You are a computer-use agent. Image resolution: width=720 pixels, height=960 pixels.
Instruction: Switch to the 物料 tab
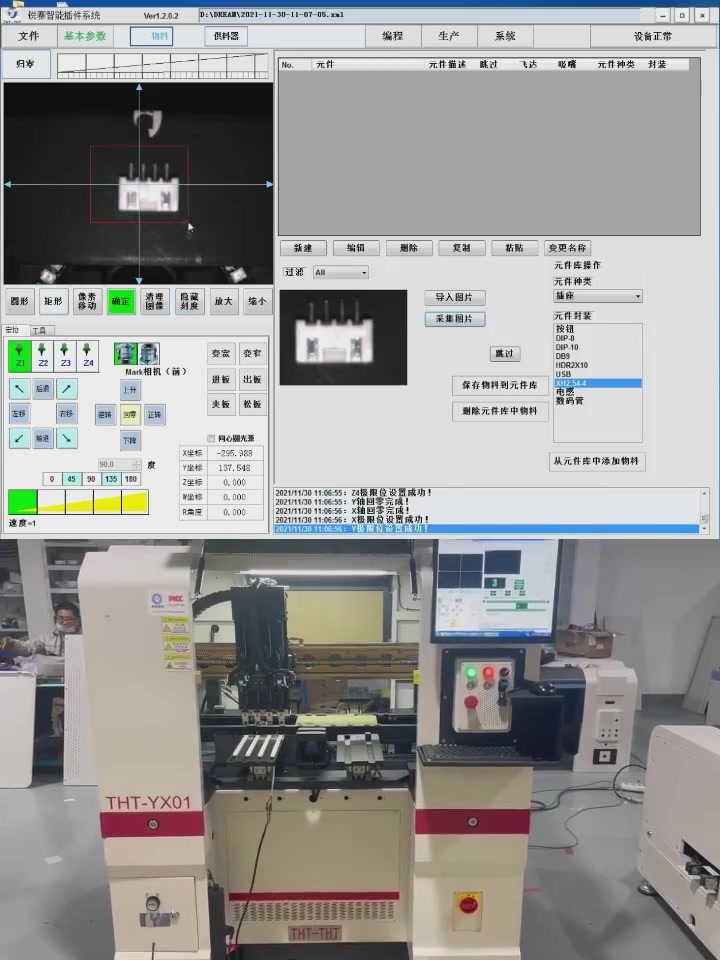point(152,37)
